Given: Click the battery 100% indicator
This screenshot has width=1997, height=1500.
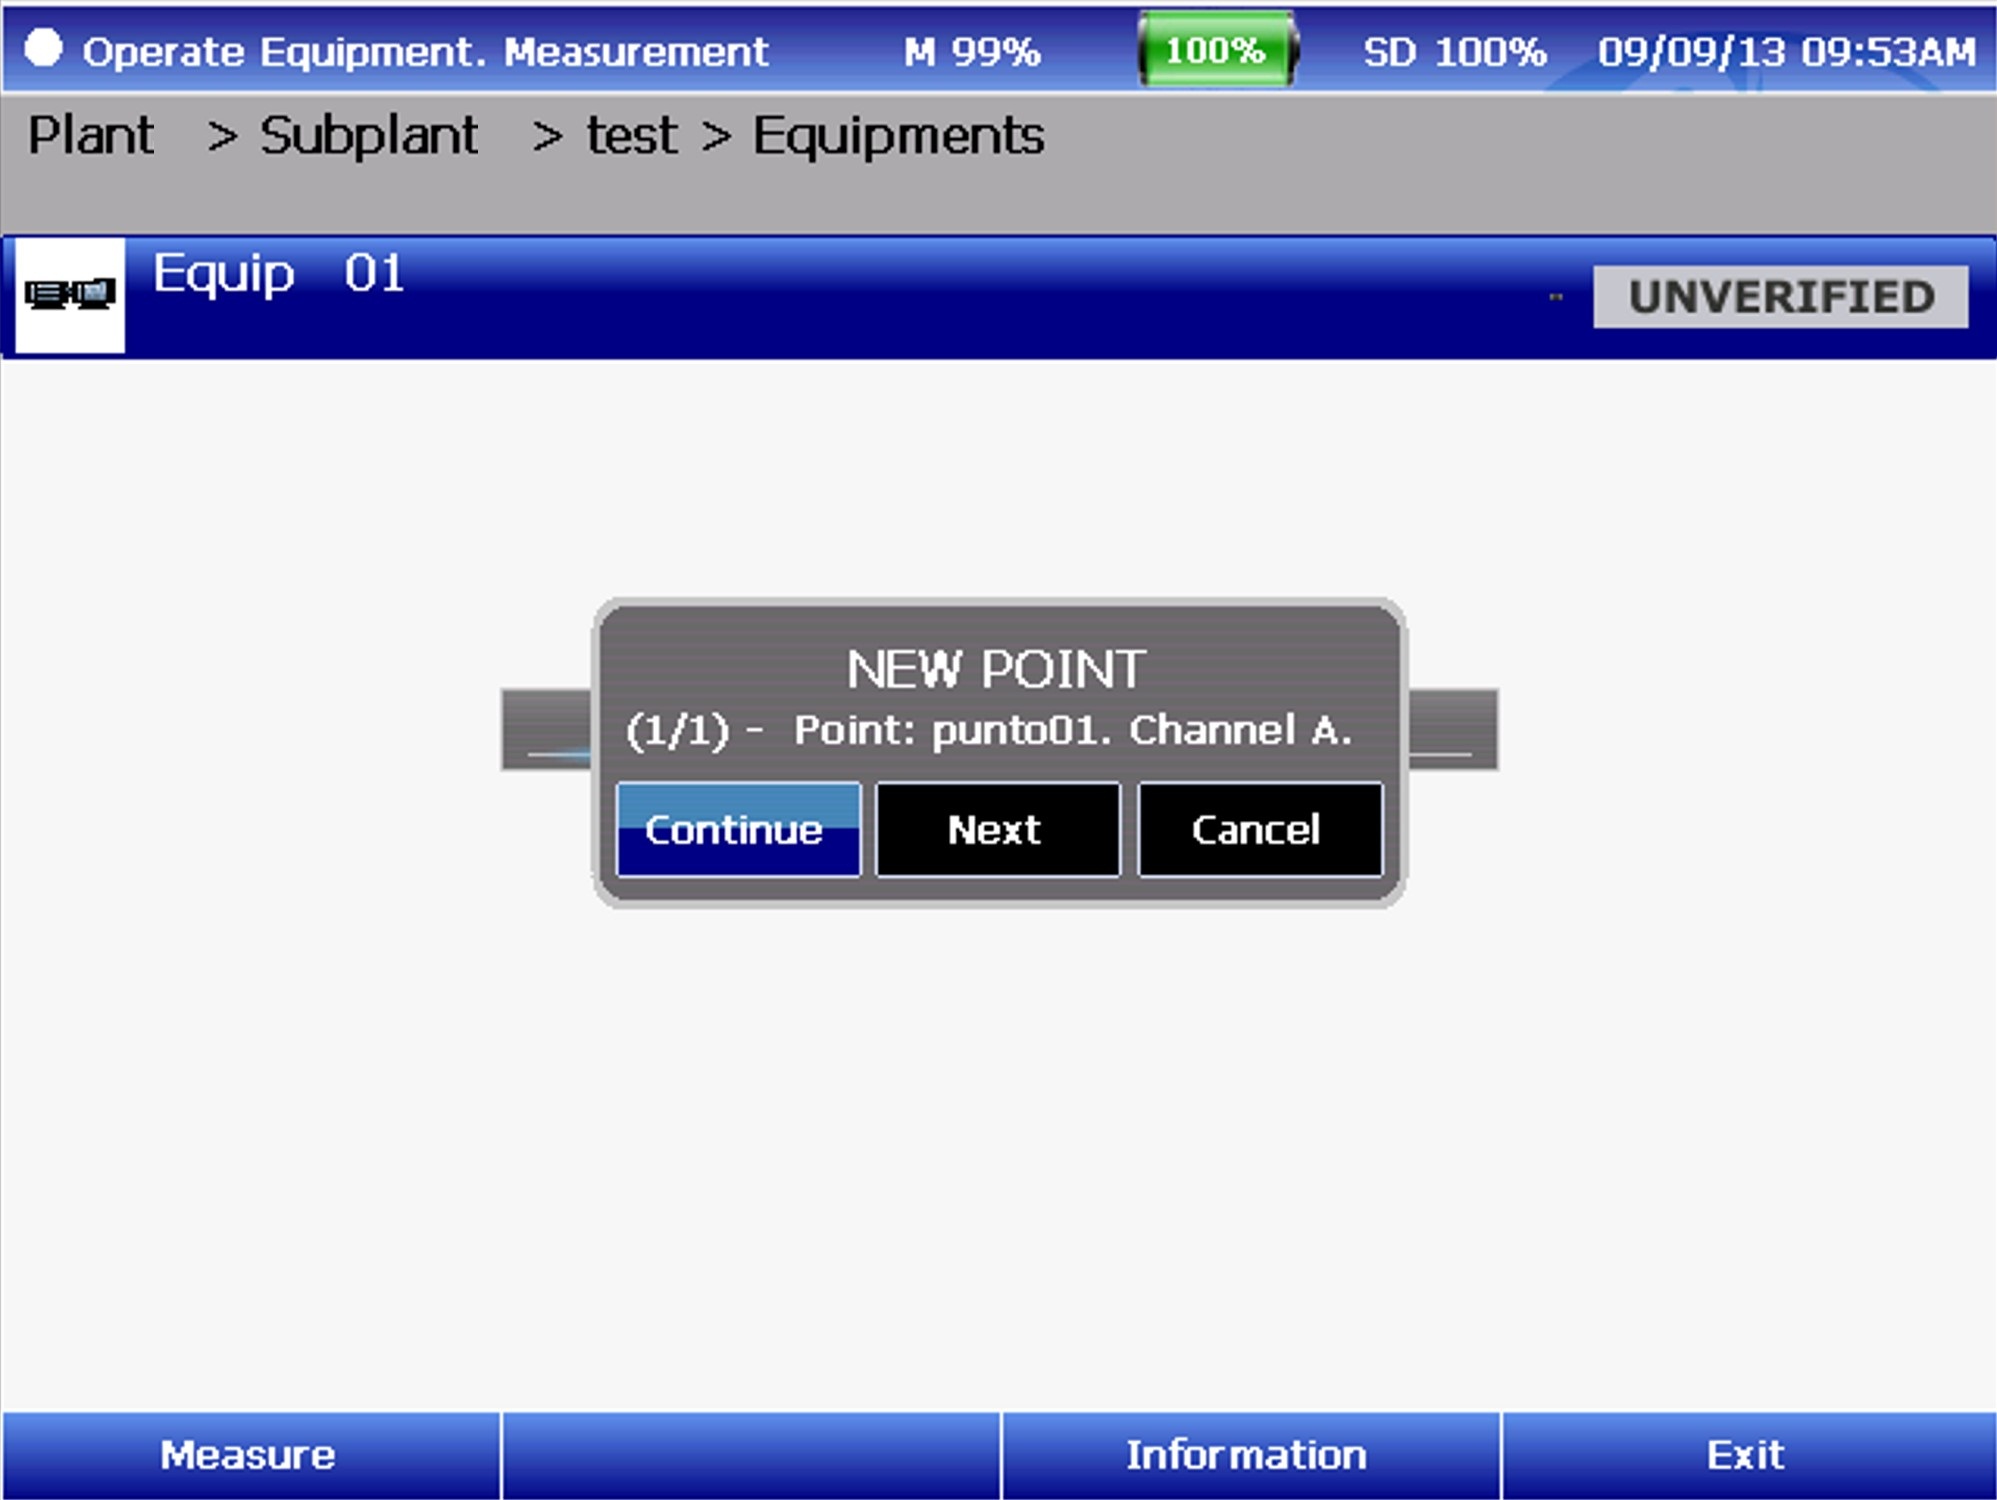Looking at the screenshot, I should click(x=1213, y=51).
